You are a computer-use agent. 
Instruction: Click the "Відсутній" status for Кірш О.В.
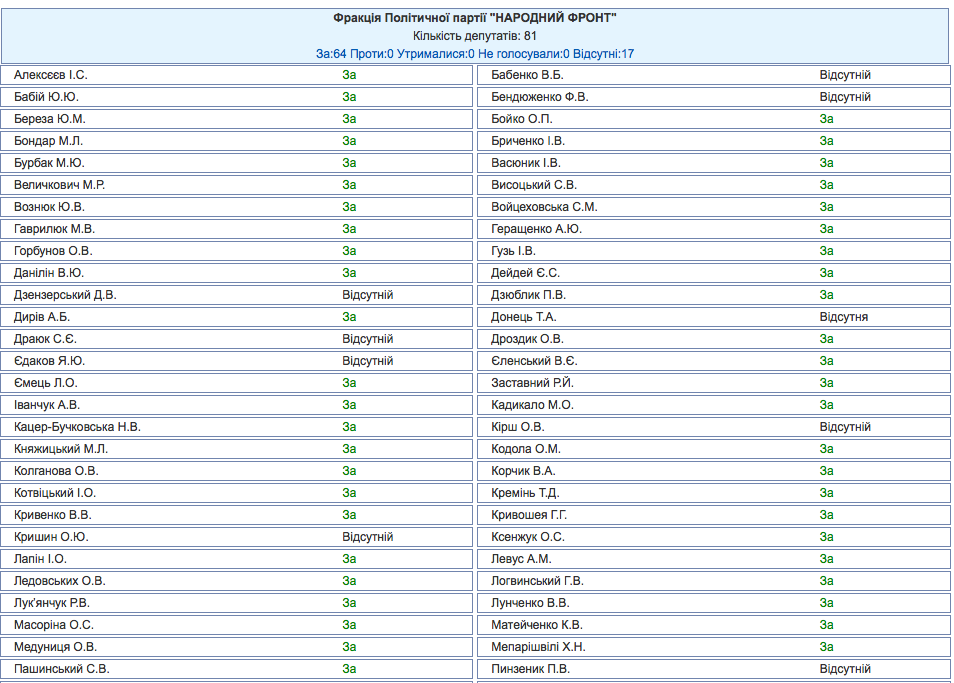click(x=845, y=427)
